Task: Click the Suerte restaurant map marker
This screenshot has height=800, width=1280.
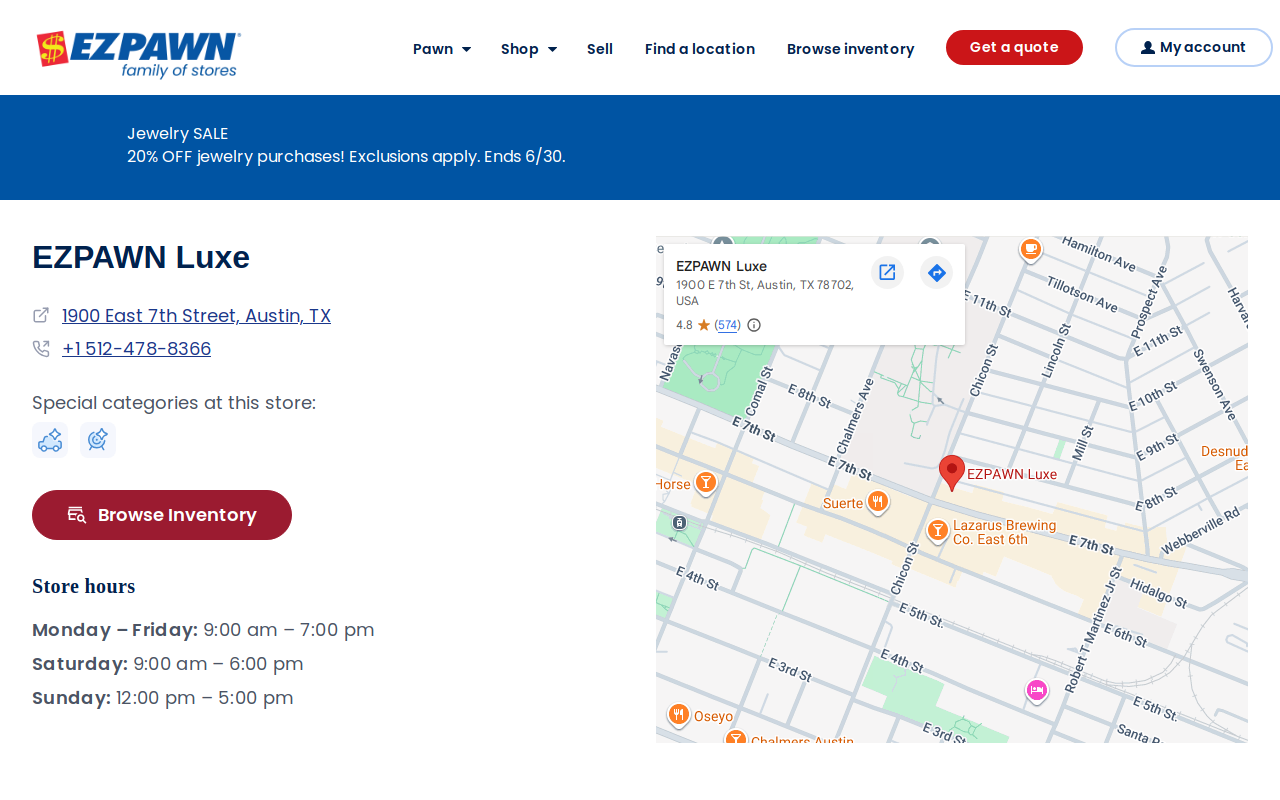Action: pyautogui.click(x=878, y=501)
